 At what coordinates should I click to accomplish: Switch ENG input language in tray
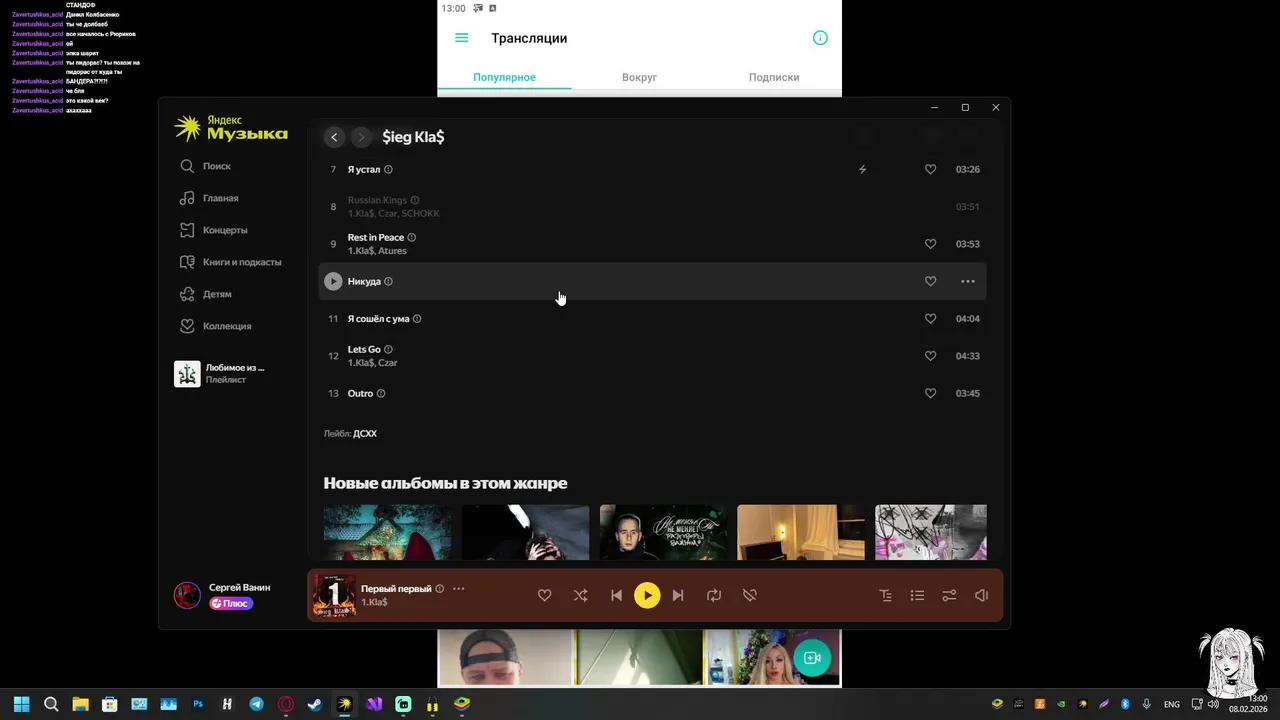click(1171, 704)
